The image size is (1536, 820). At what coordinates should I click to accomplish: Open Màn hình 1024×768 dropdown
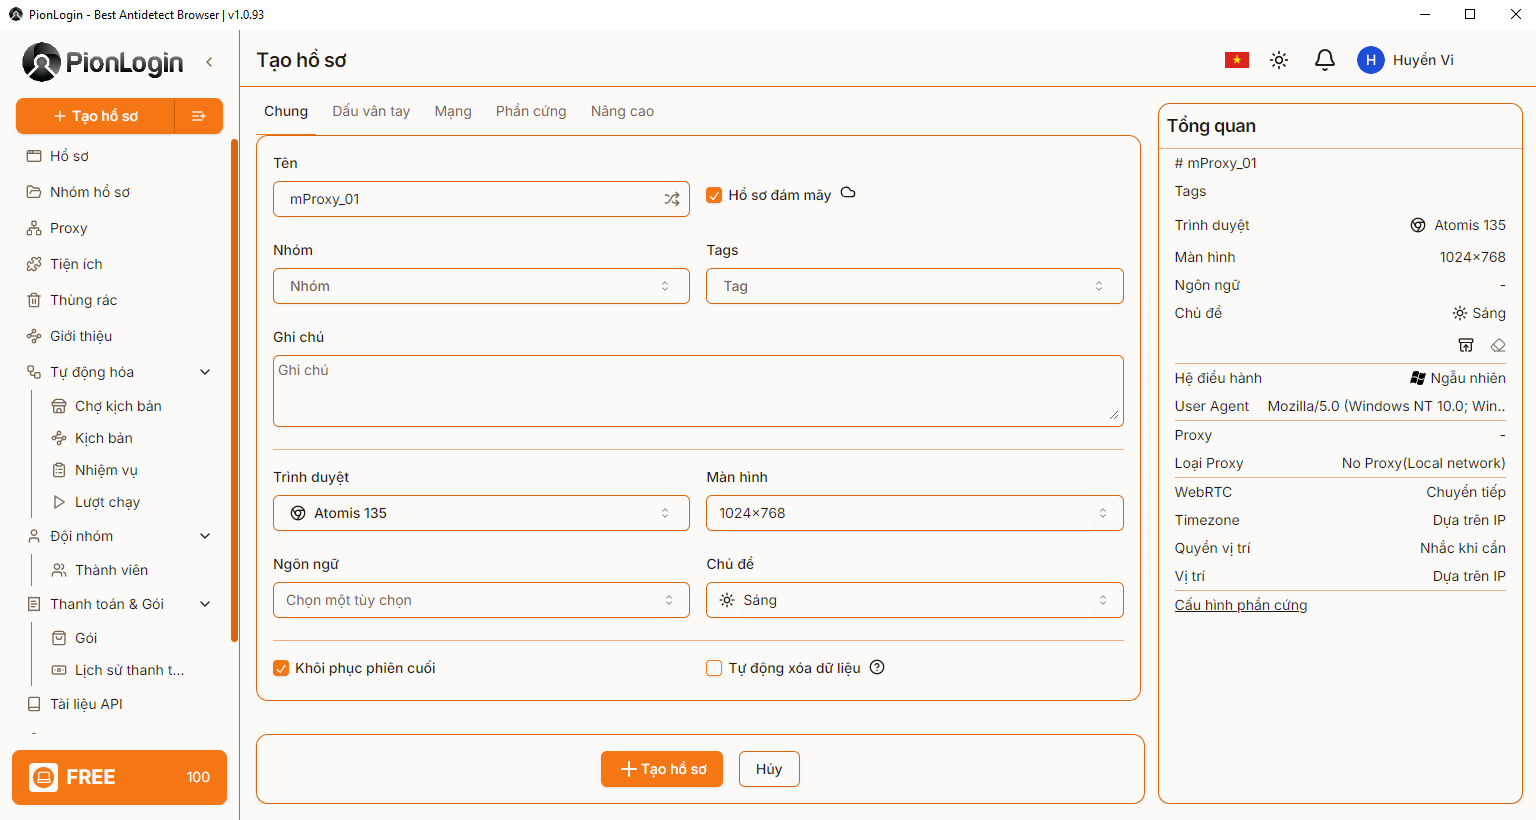pyautogui.click(x=915, y=513)
